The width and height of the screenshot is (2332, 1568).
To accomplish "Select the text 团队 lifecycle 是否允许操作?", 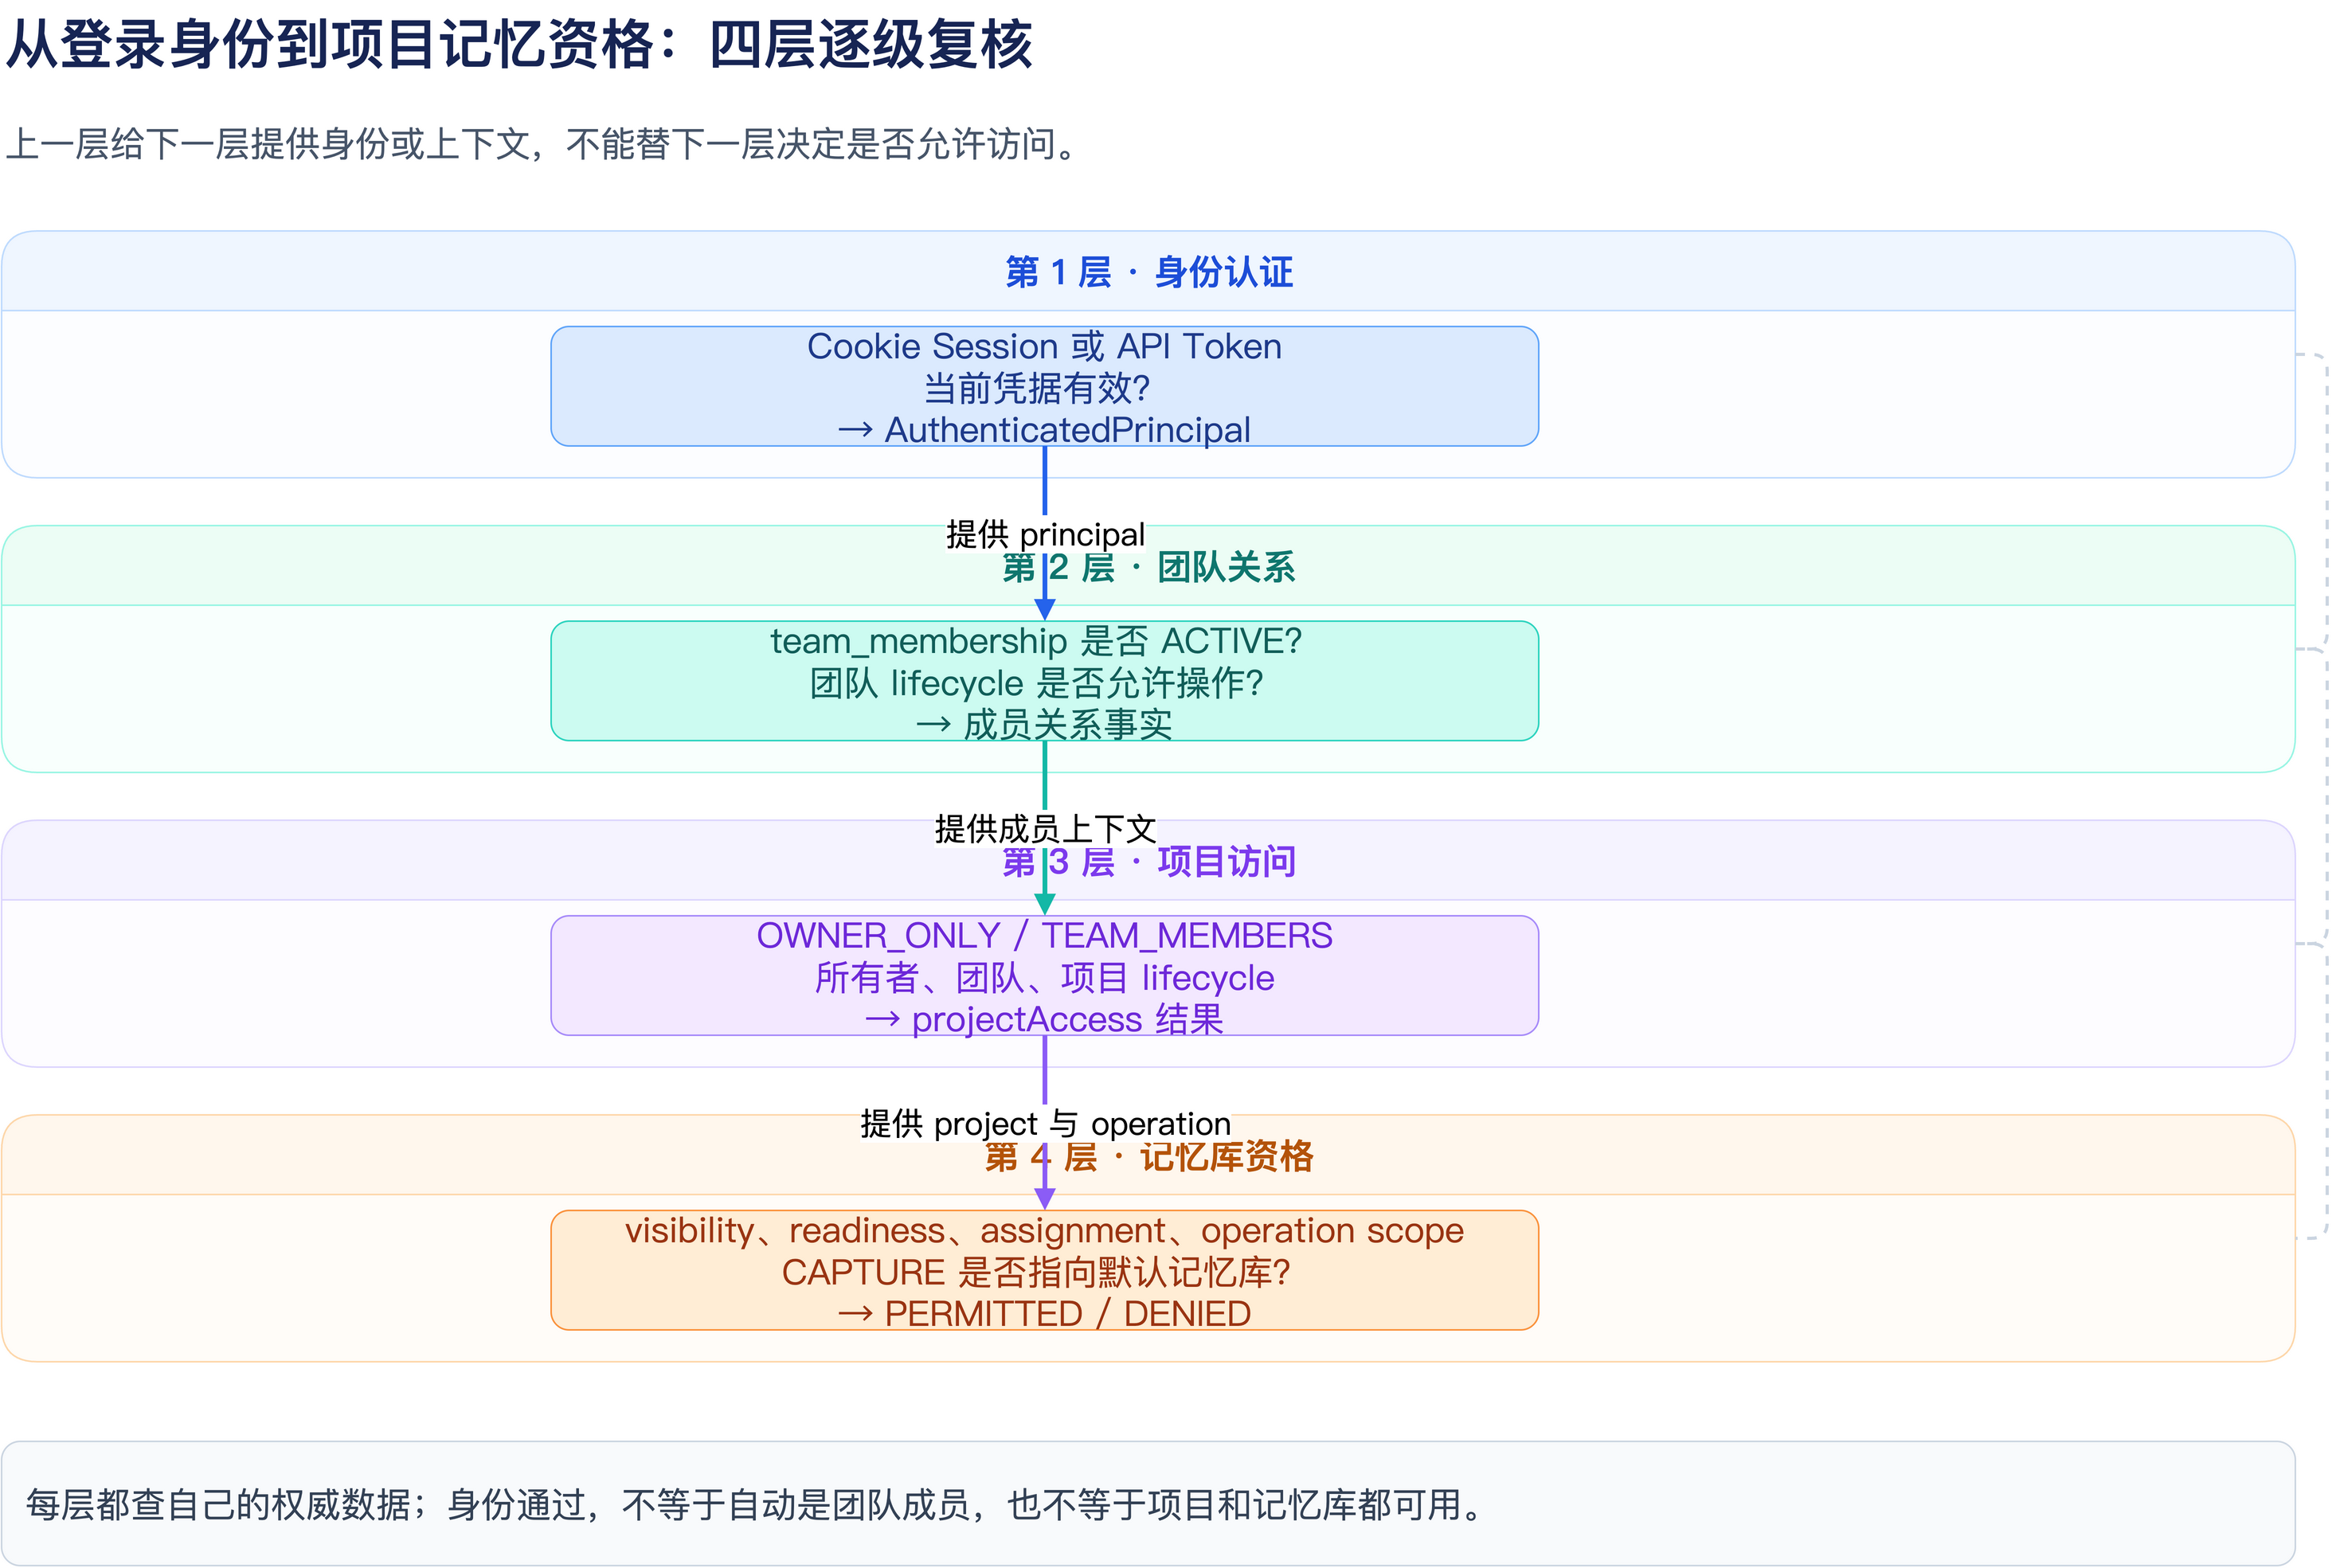I will pyautogui.click(x=1037, y=683).
